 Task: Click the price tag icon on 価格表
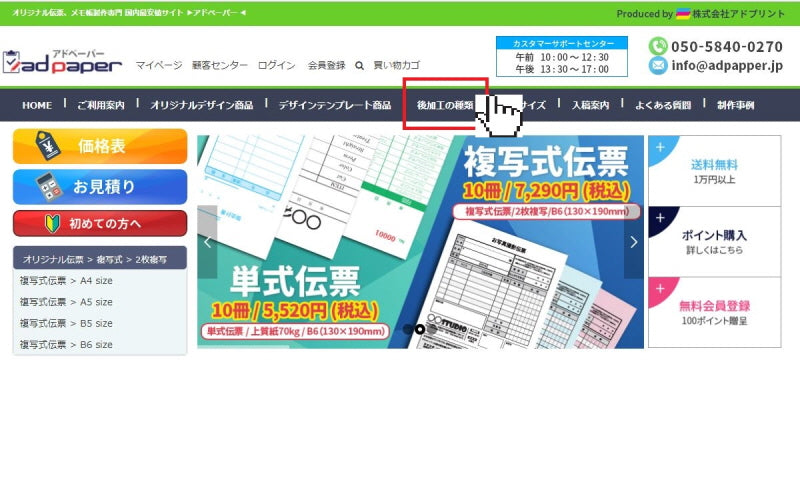coord(48,145)
